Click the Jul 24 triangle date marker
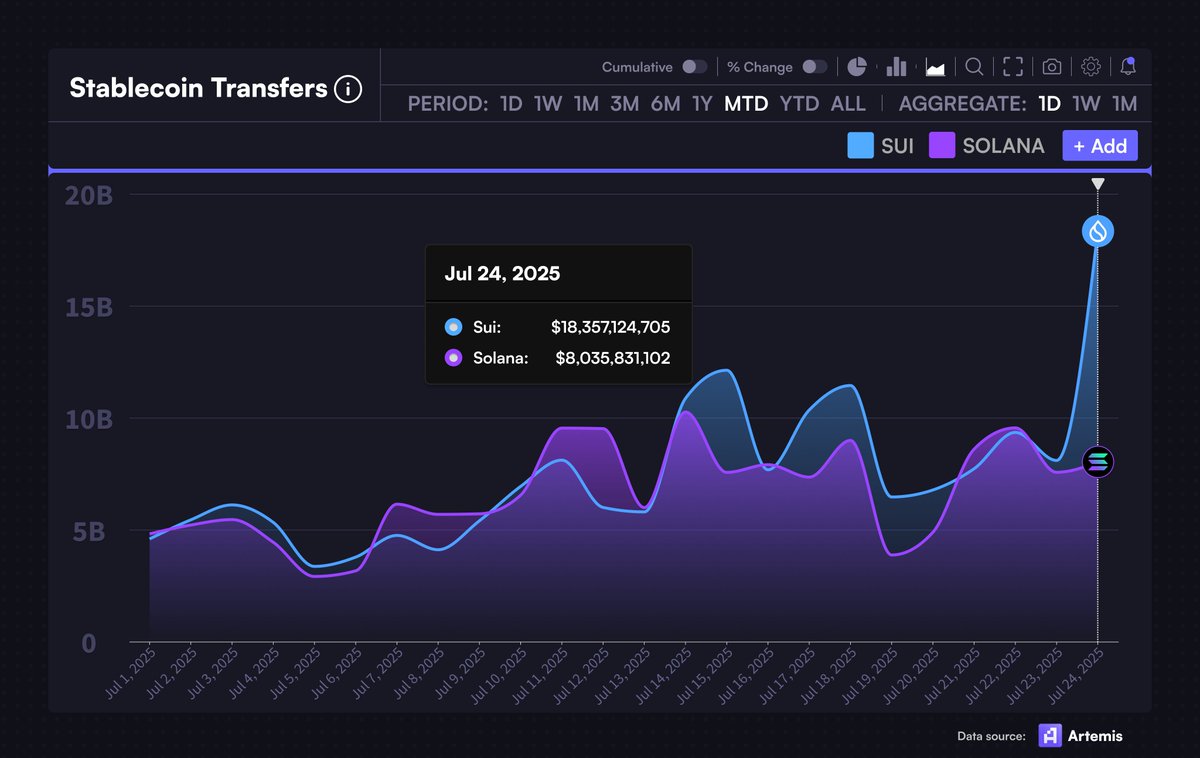Viewport: 1200px width, 758px height. point(1098,184)
